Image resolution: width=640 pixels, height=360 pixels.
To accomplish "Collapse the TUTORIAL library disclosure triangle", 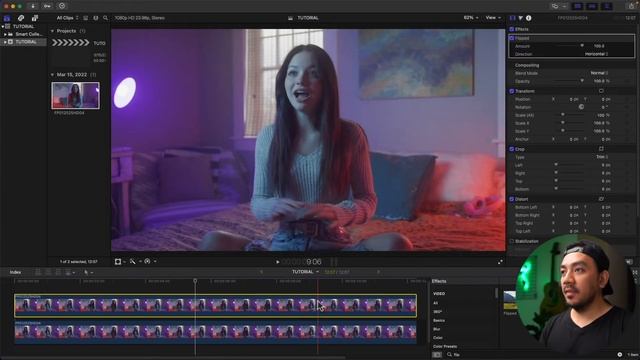I will click(x=2, y=26).
